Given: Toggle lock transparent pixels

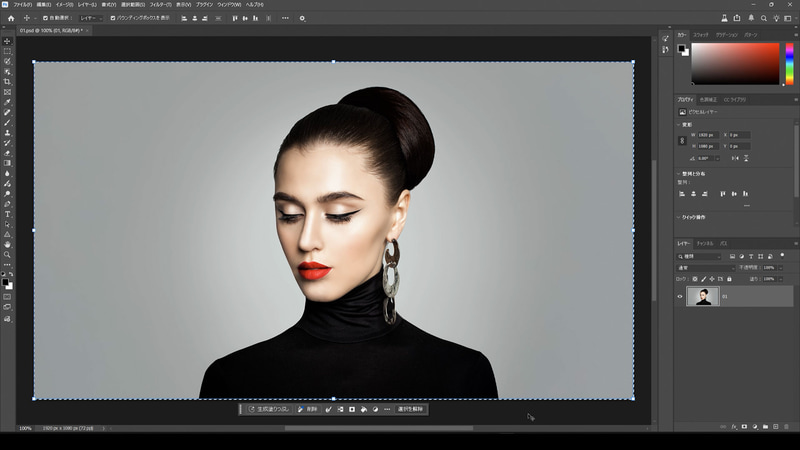Looking at the screenshot, I should click(694, 279).
